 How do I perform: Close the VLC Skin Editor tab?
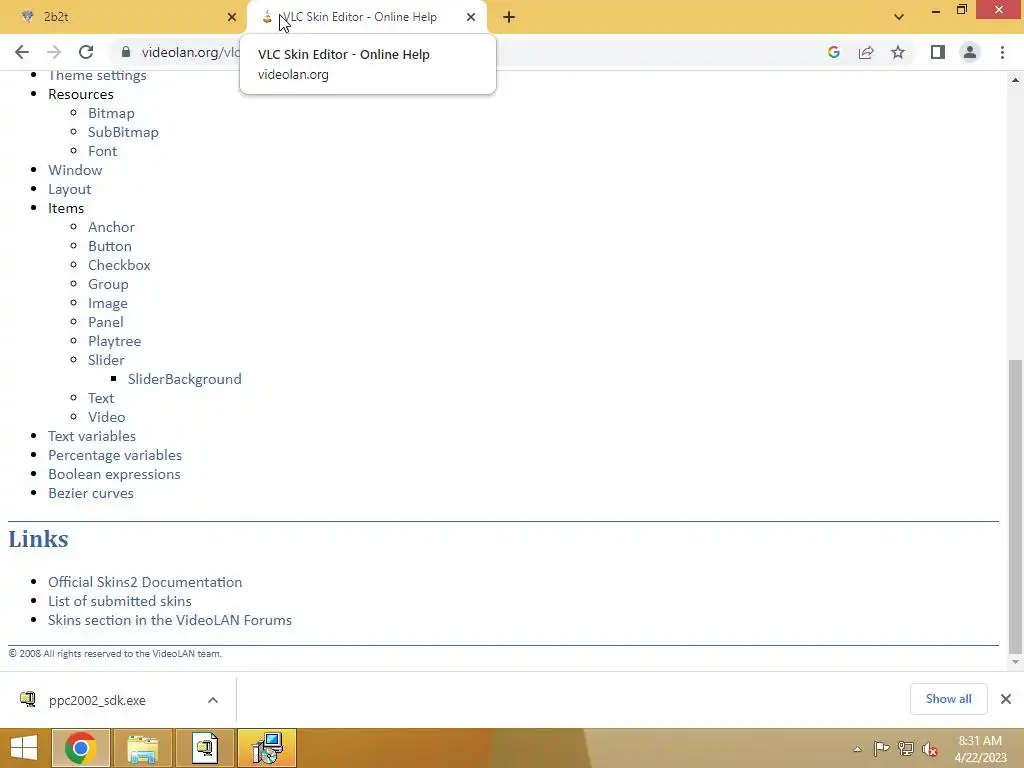click(x=471, y=17)
